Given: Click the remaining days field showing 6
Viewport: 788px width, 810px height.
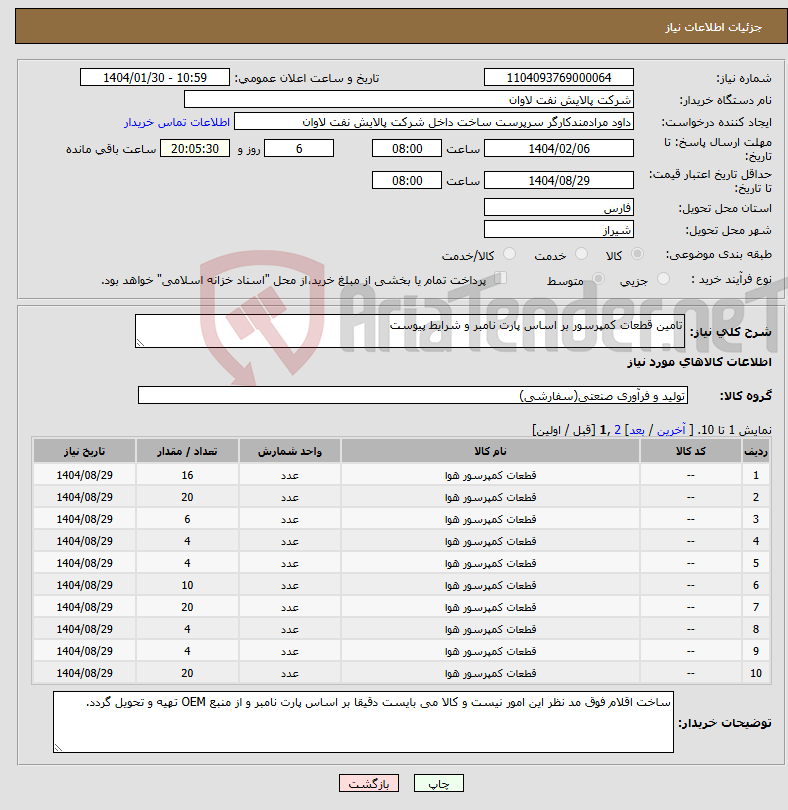Looking at the screenshot, I should pyautogui.click(x=299, y=148).
